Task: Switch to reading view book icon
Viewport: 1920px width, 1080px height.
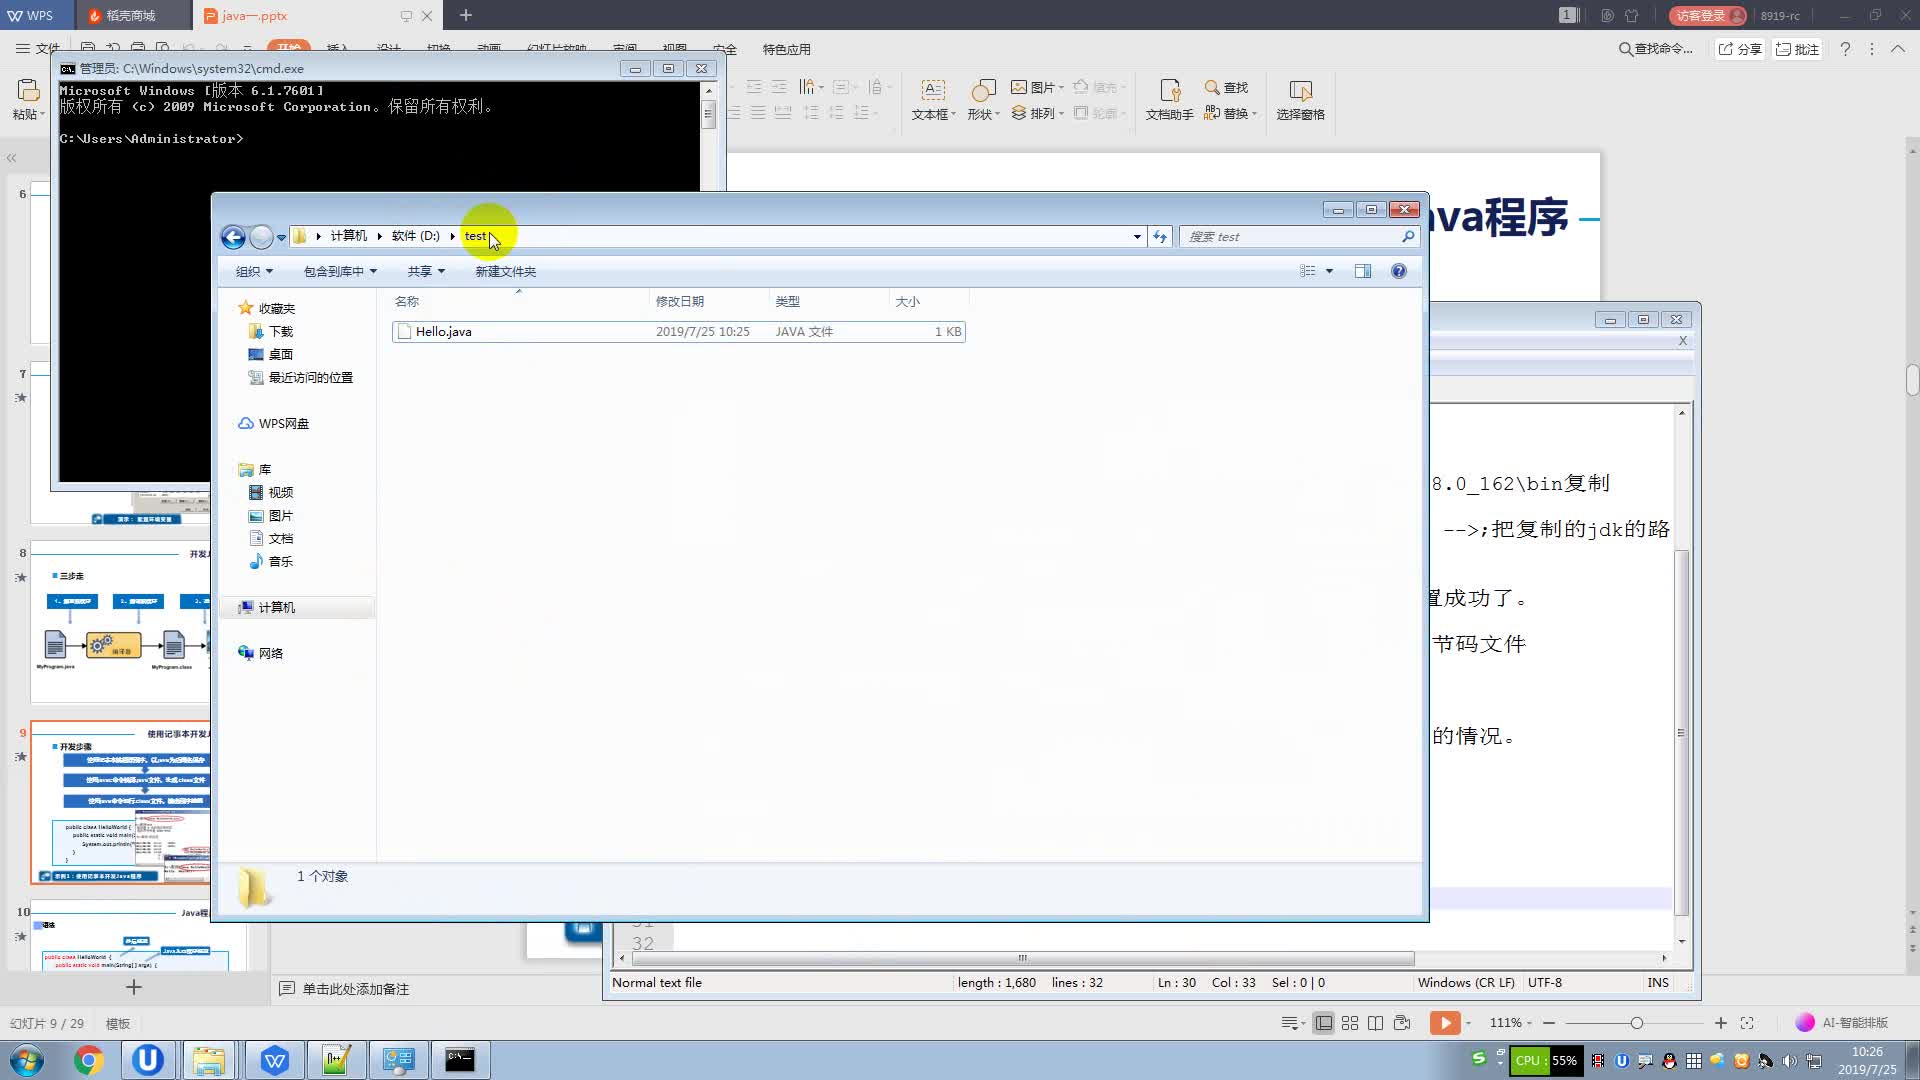Action: coord(1376,1023)
